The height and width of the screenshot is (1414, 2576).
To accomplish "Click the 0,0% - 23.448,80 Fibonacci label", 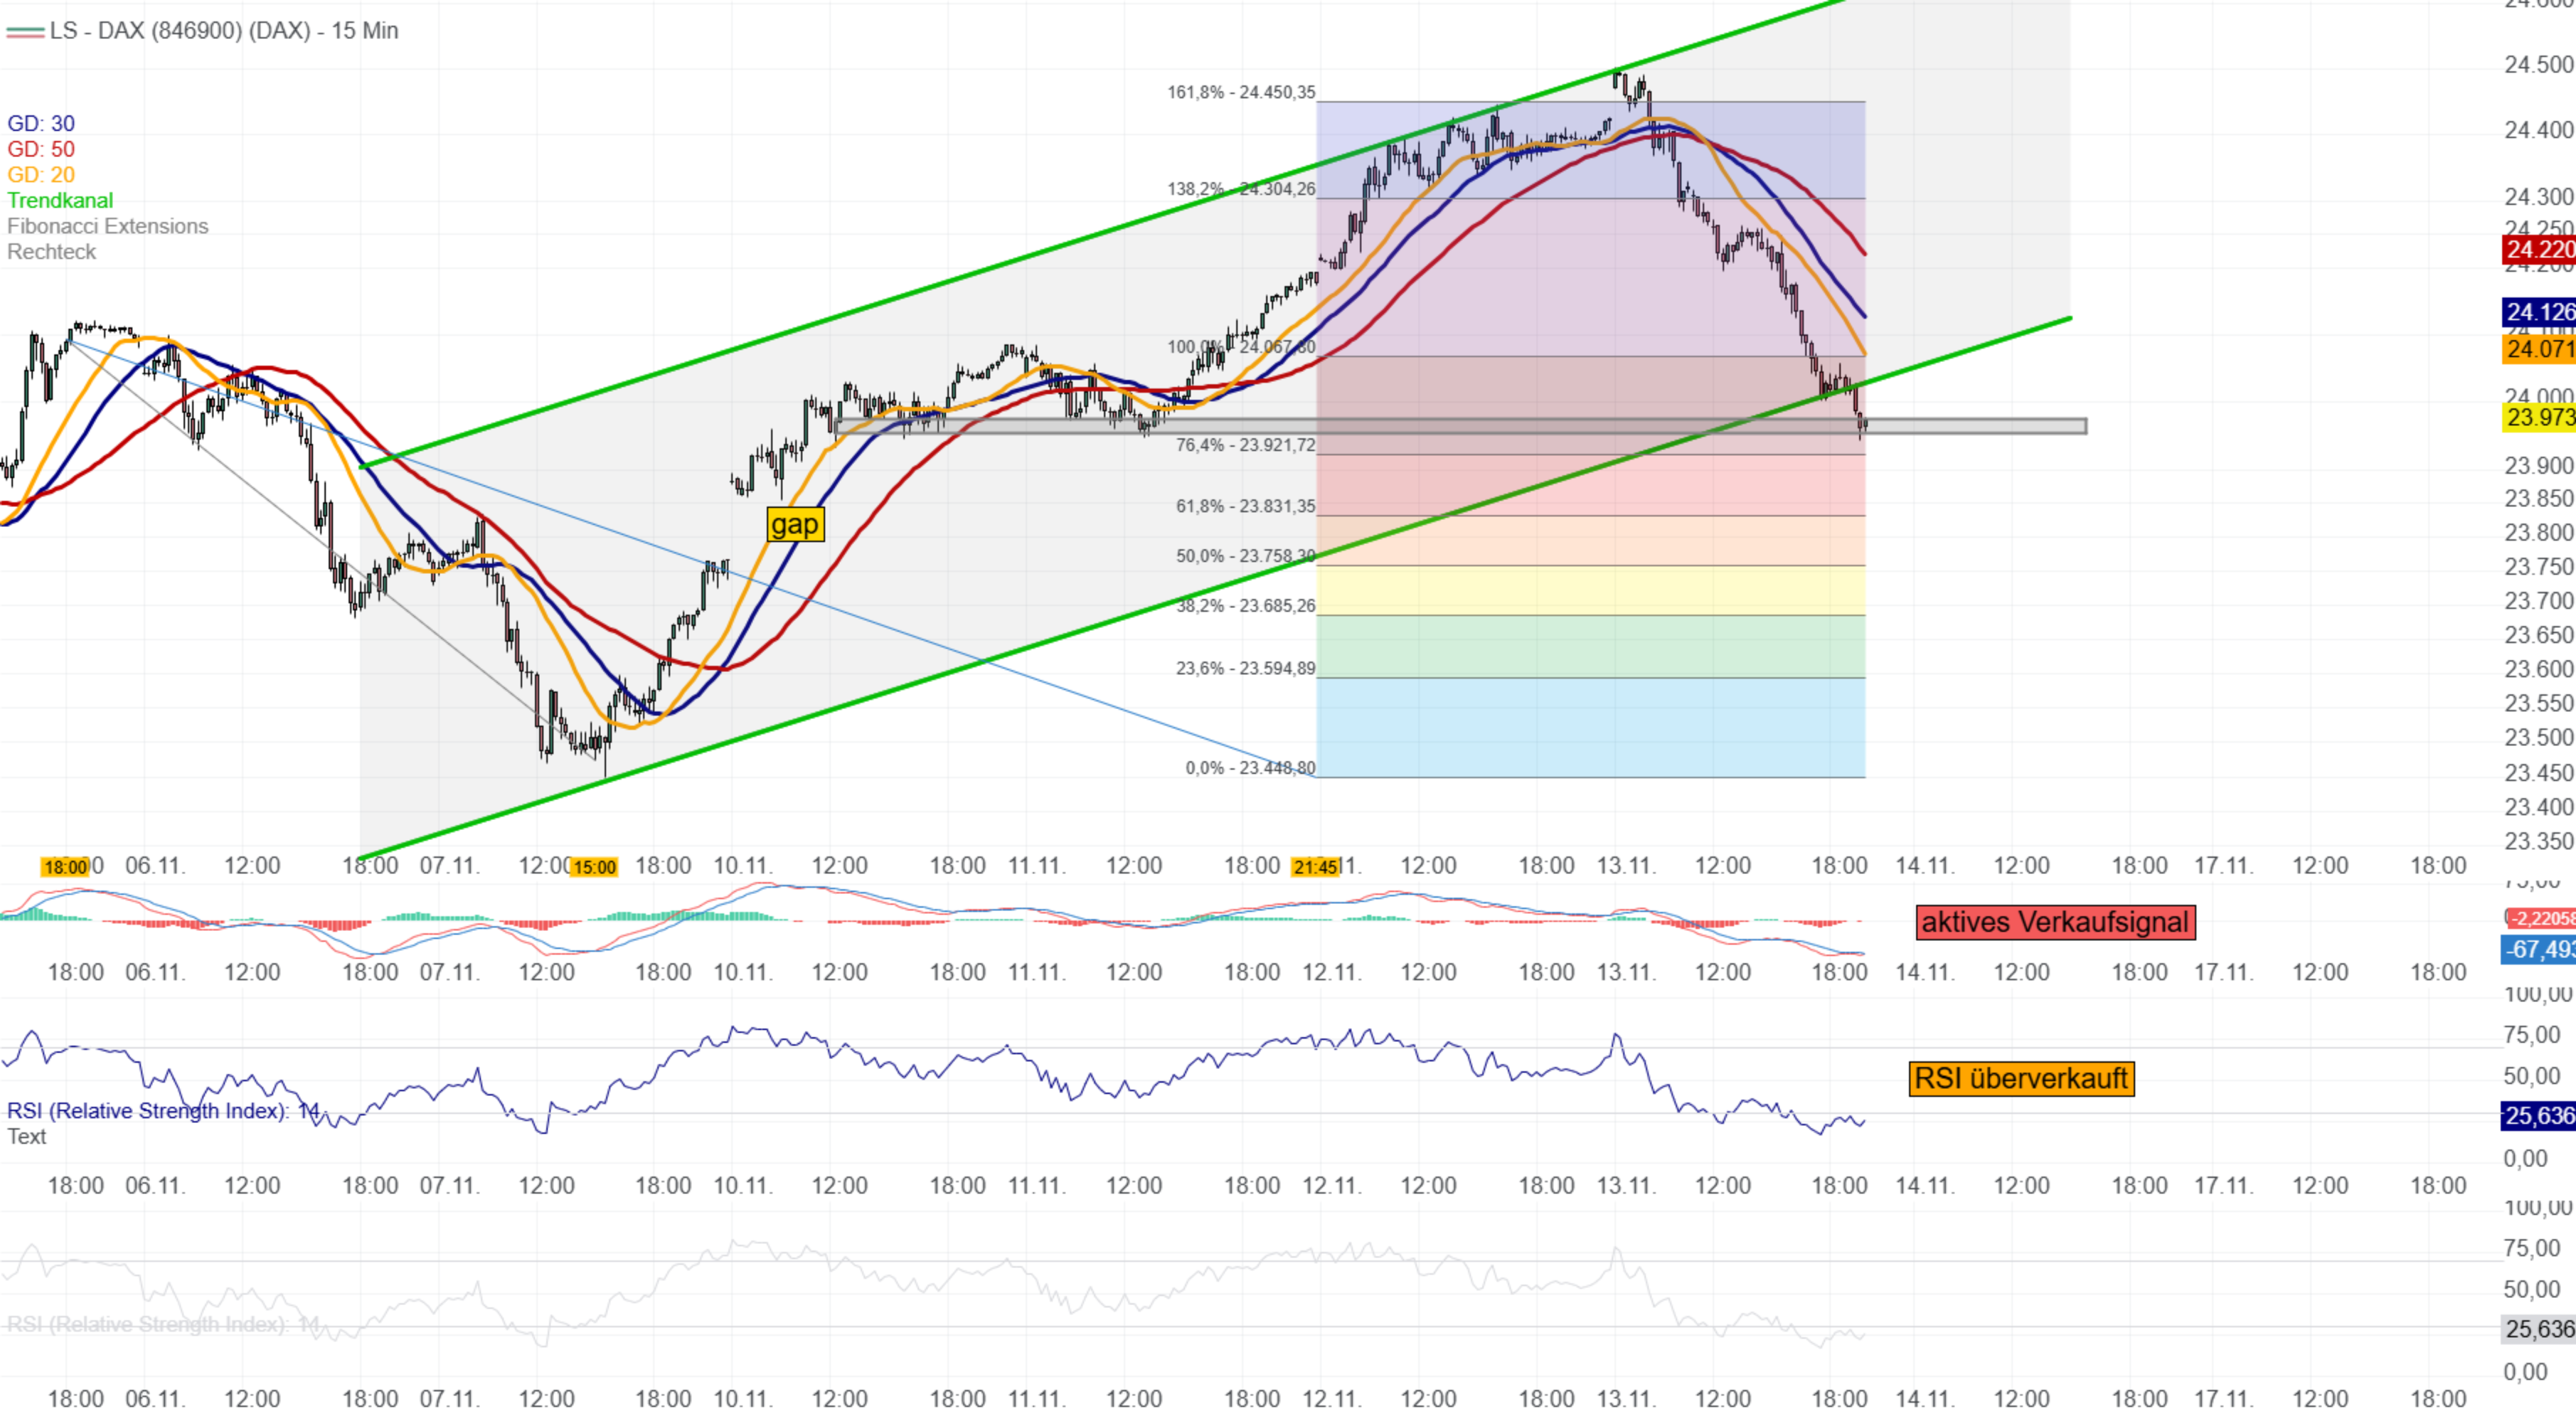I will pos(1250,768).
